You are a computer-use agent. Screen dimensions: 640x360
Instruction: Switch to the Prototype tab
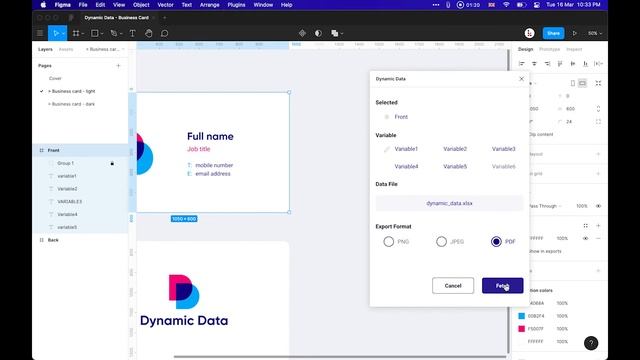pos(549,49)
